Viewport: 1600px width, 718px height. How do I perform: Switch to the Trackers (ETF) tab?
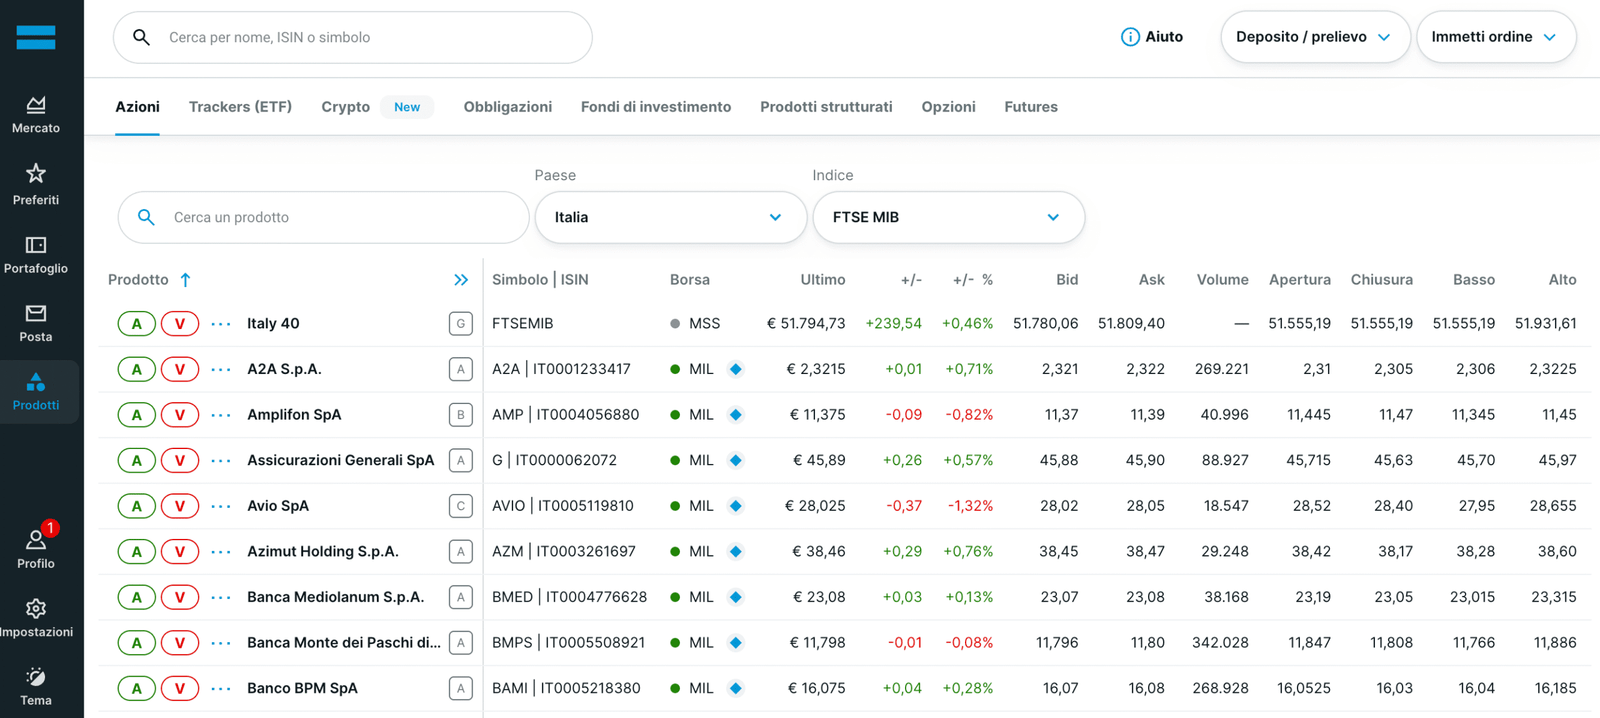click(240, 107)
